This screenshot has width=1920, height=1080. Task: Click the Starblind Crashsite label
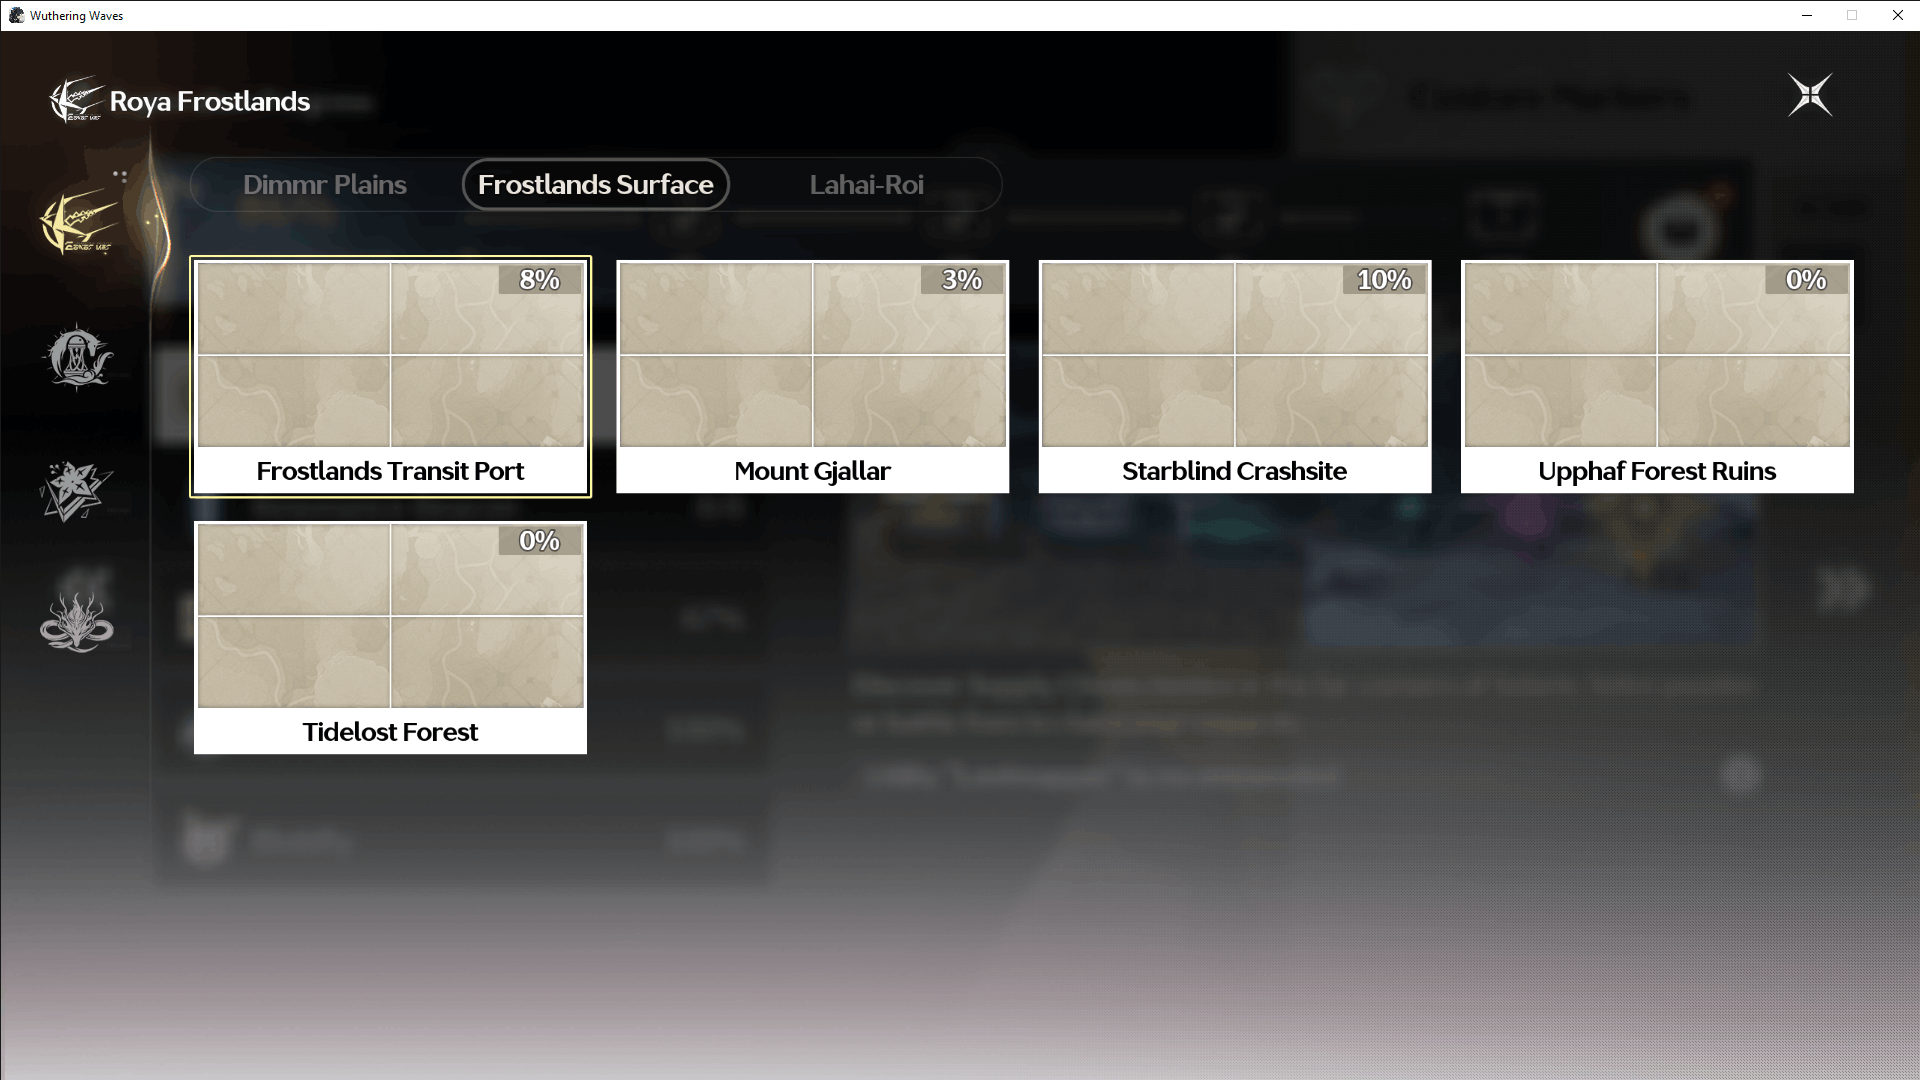(x=1235, y=471)
